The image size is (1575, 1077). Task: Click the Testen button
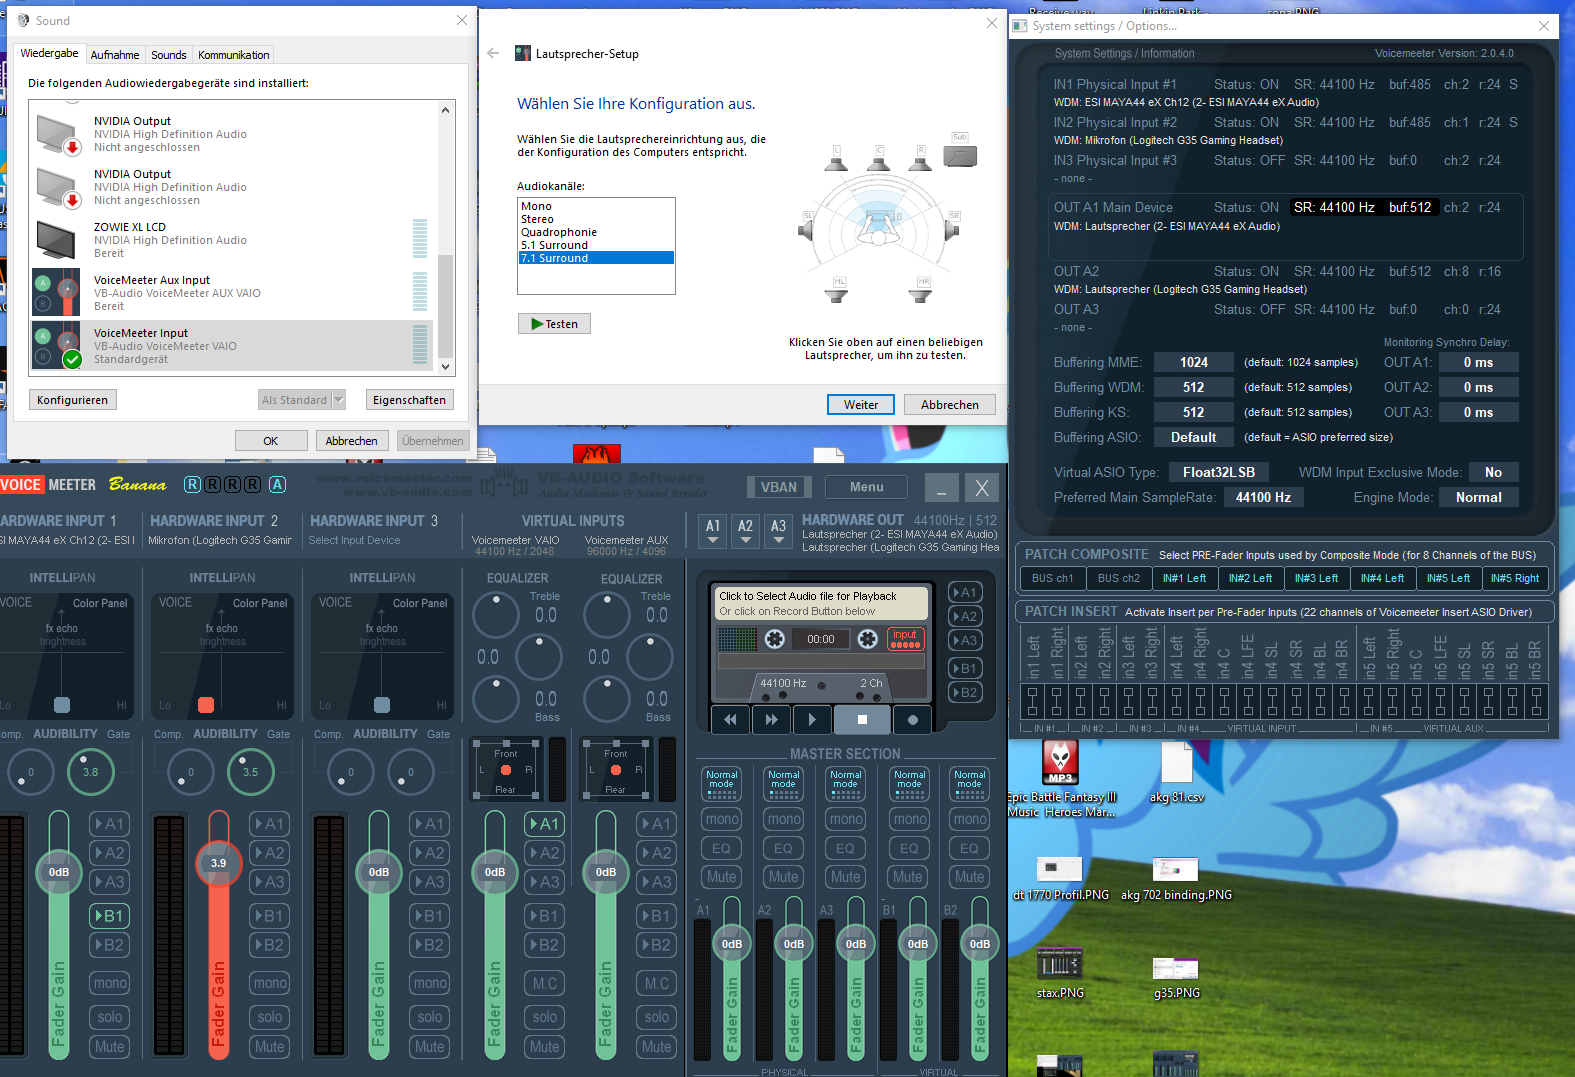pyautogui.click(x=554, y=324)
